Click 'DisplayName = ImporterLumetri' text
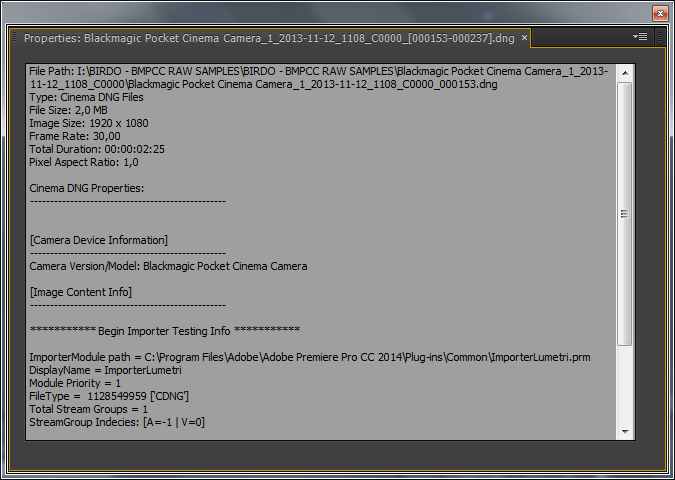 [105, 370]
